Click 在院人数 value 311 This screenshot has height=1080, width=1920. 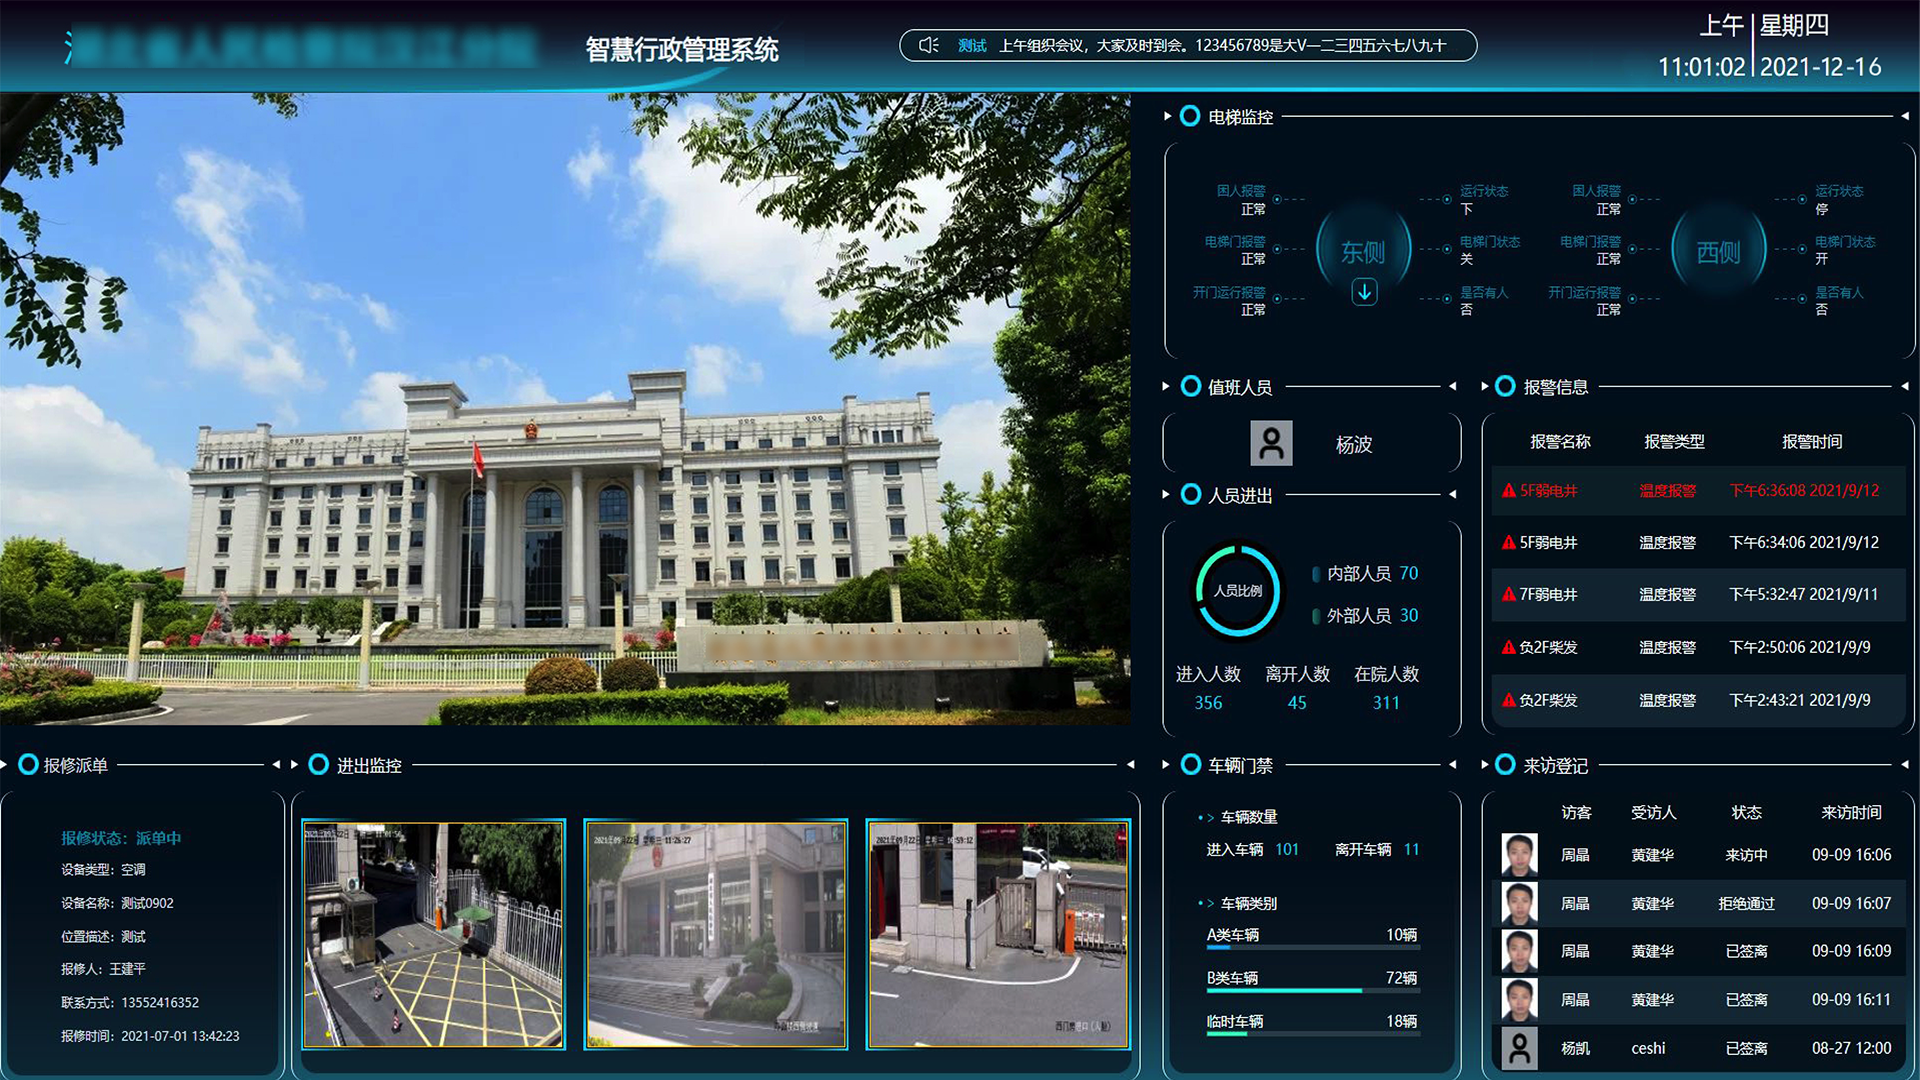click(x=1386, y=703)
